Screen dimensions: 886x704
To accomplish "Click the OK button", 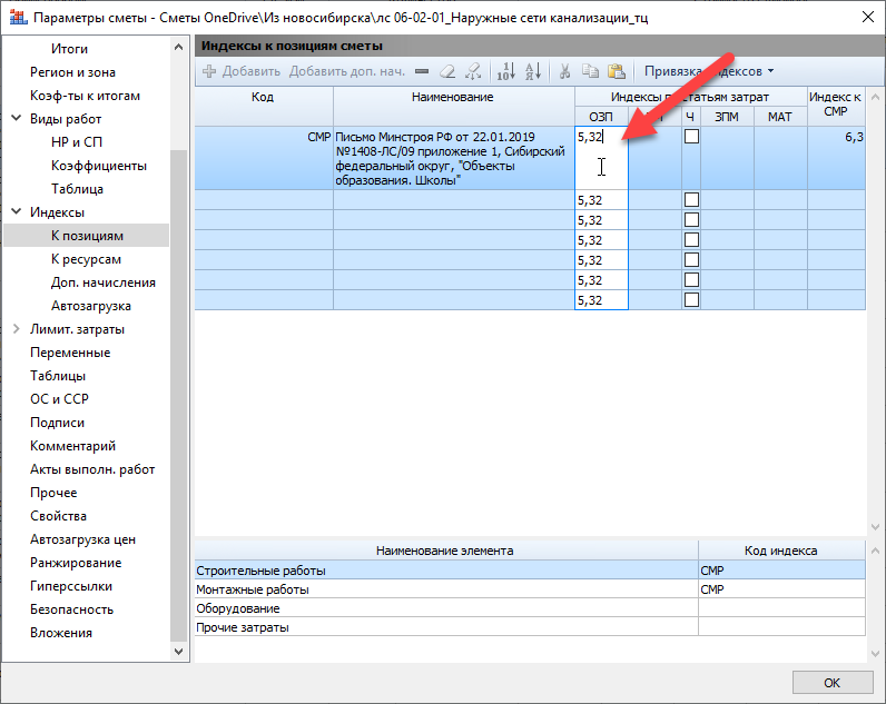I will 832,683.
